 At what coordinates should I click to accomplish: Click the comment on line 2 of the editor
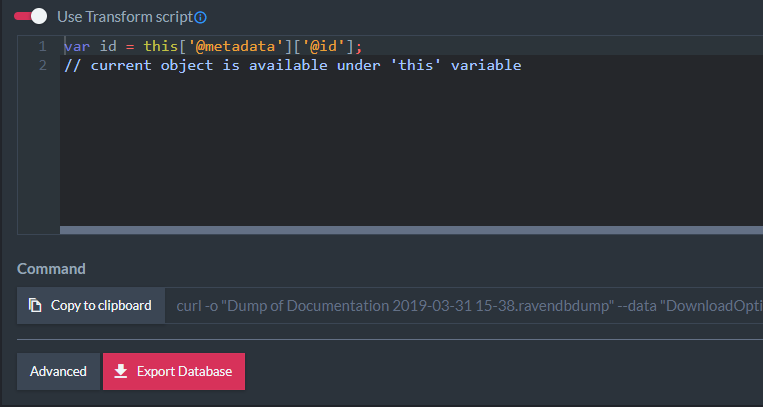pos(292,65)
